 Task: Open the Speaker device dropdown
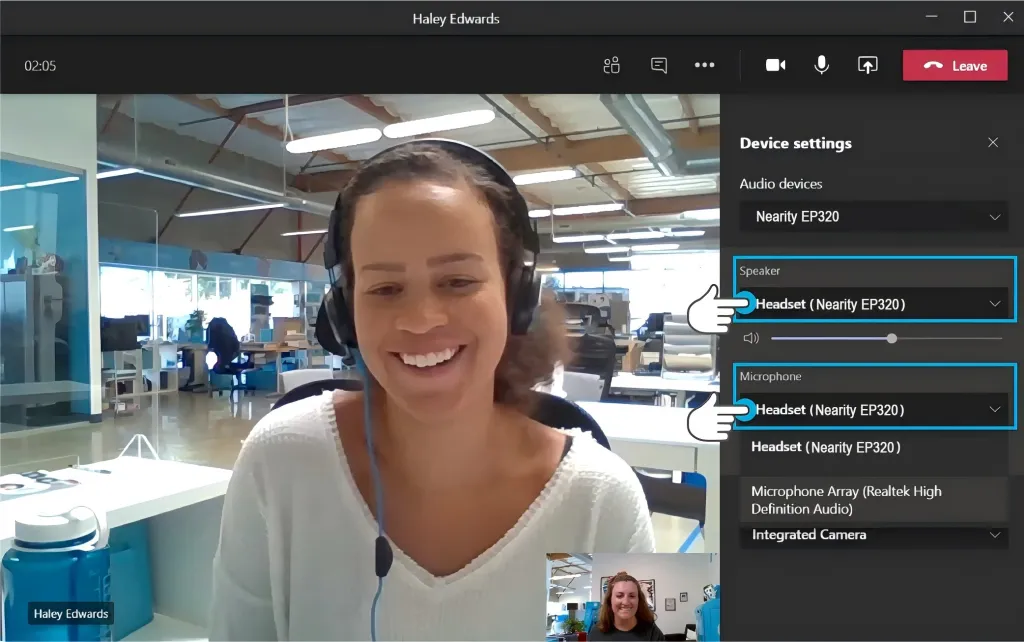[x=874, y=304]
